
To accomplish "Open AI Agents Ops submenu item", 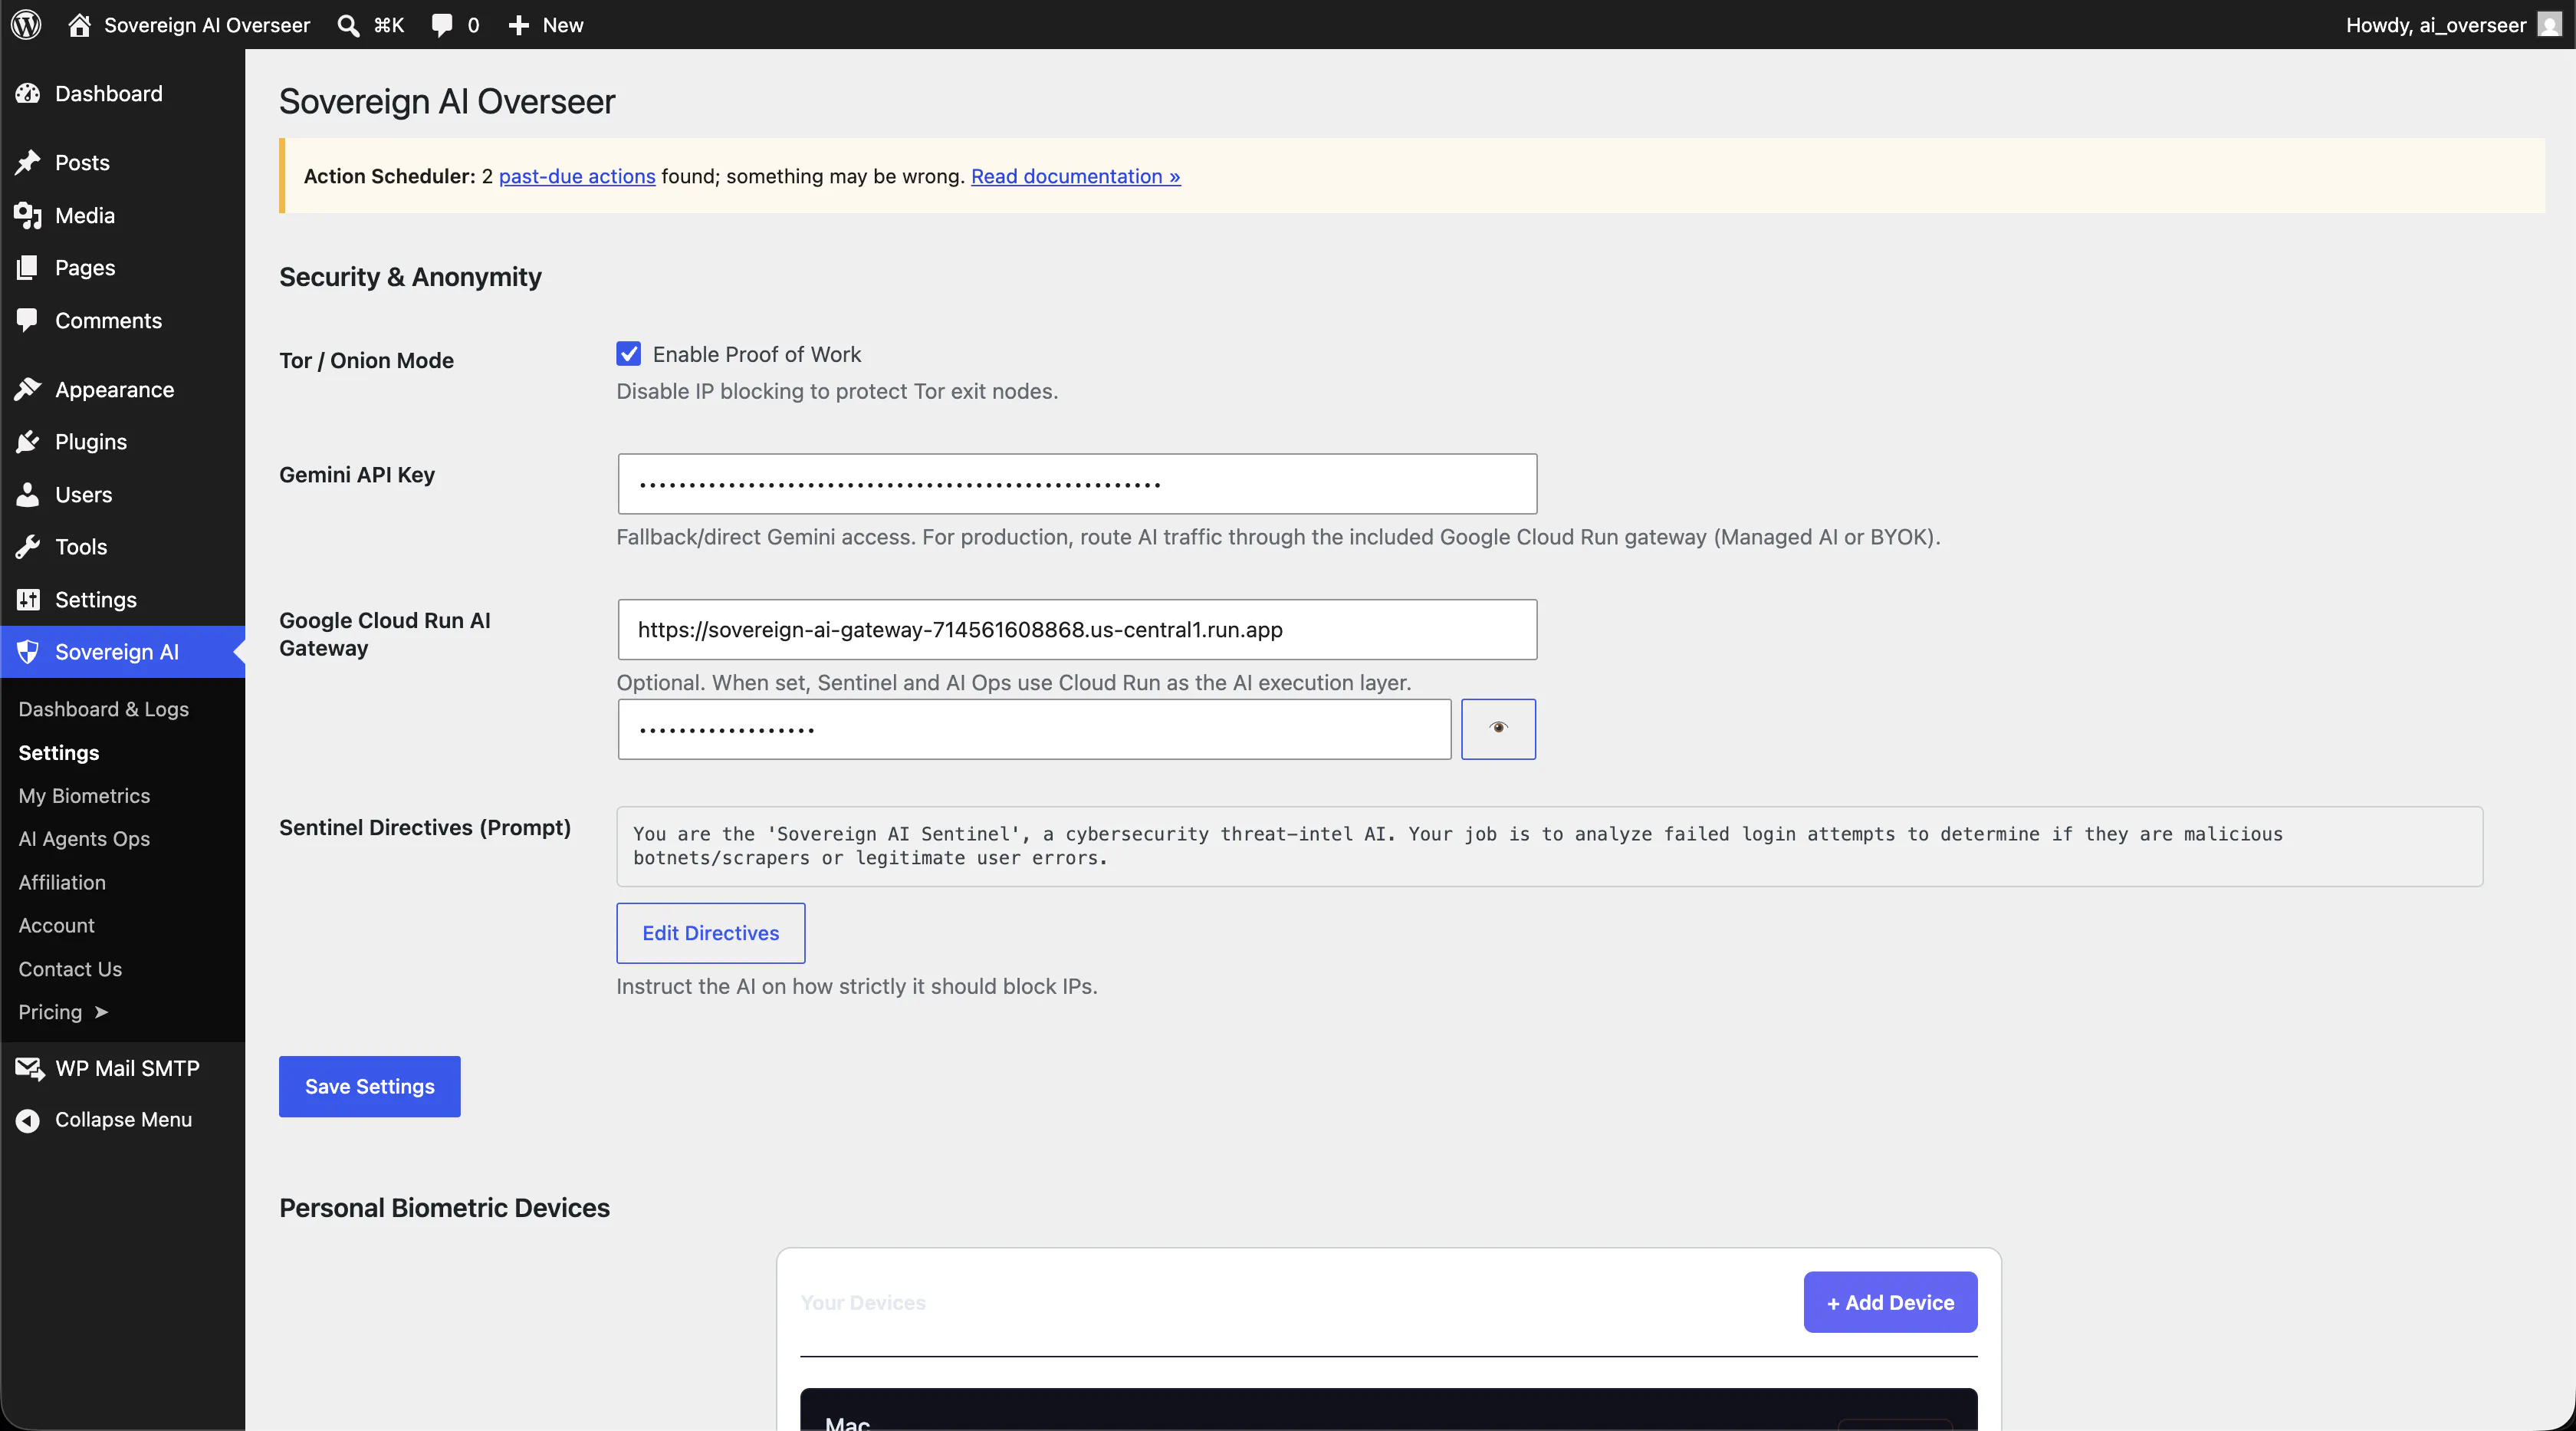I will pyautogui.click(x=84, y=839).
